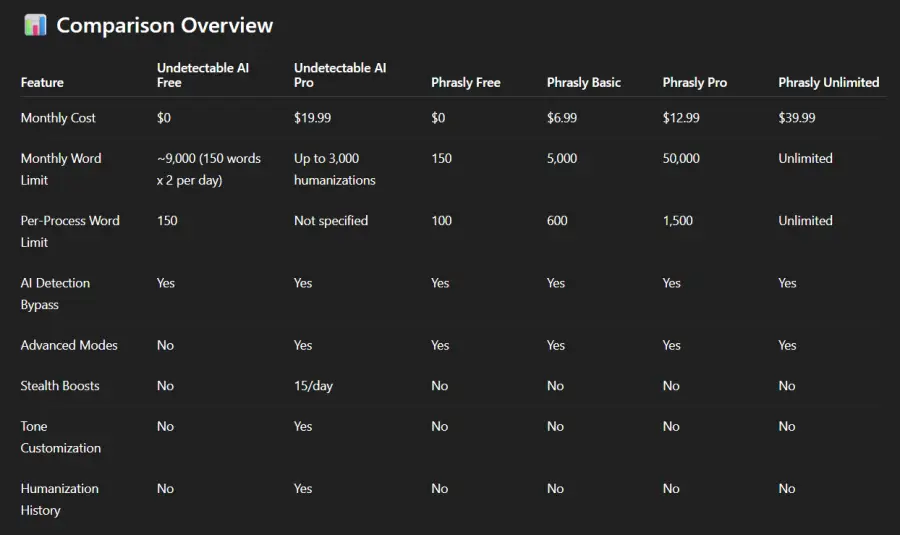Click No for Phrasly Free Tone Customization
Image resolution: width=900 pixels, height=535 pixels.
440,427
